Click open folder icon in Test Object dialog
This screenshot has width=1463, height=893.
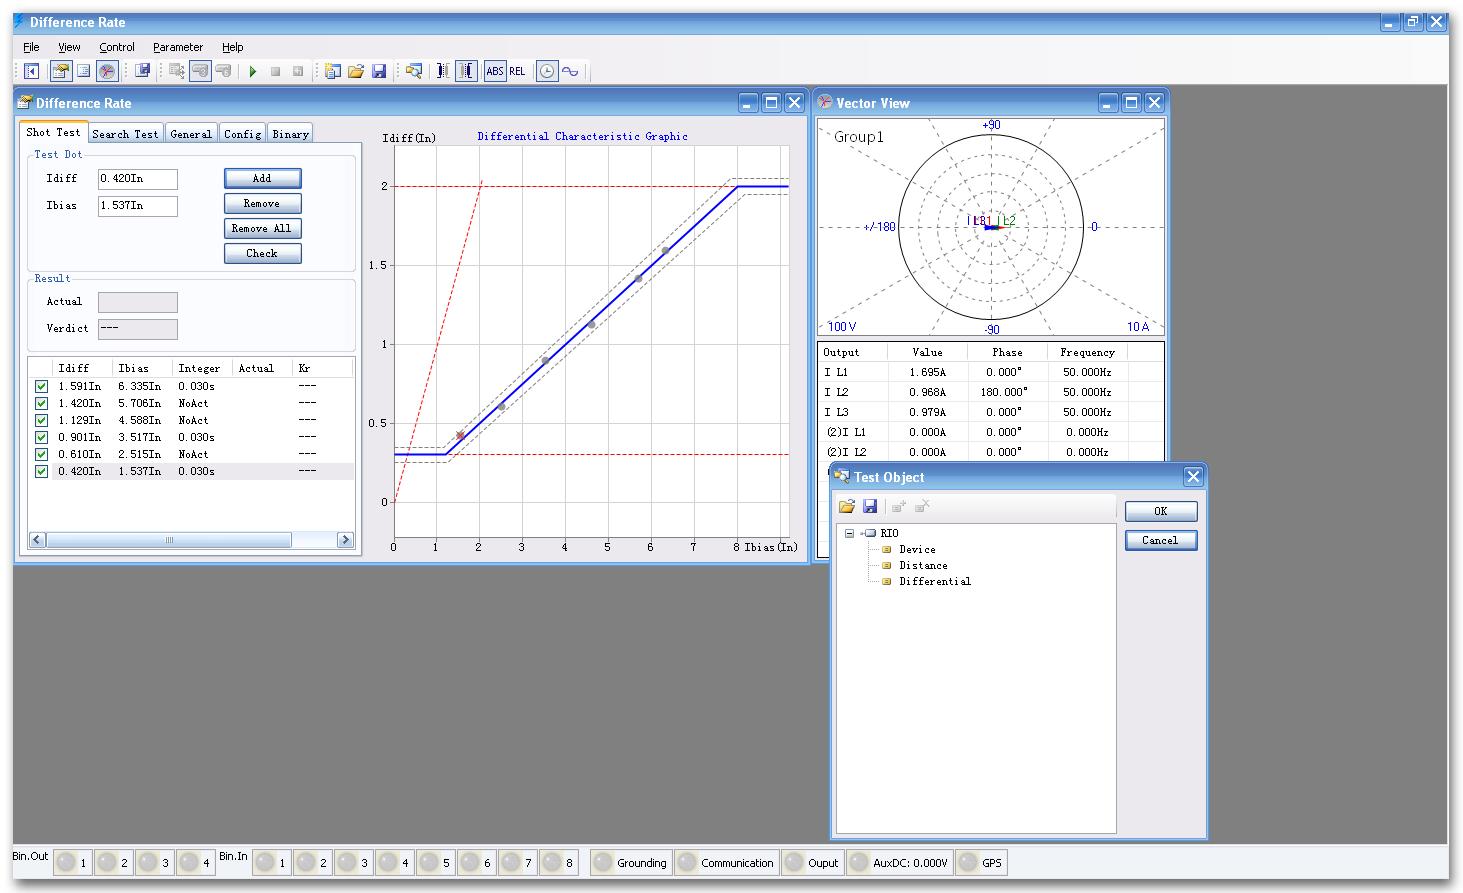847,507
